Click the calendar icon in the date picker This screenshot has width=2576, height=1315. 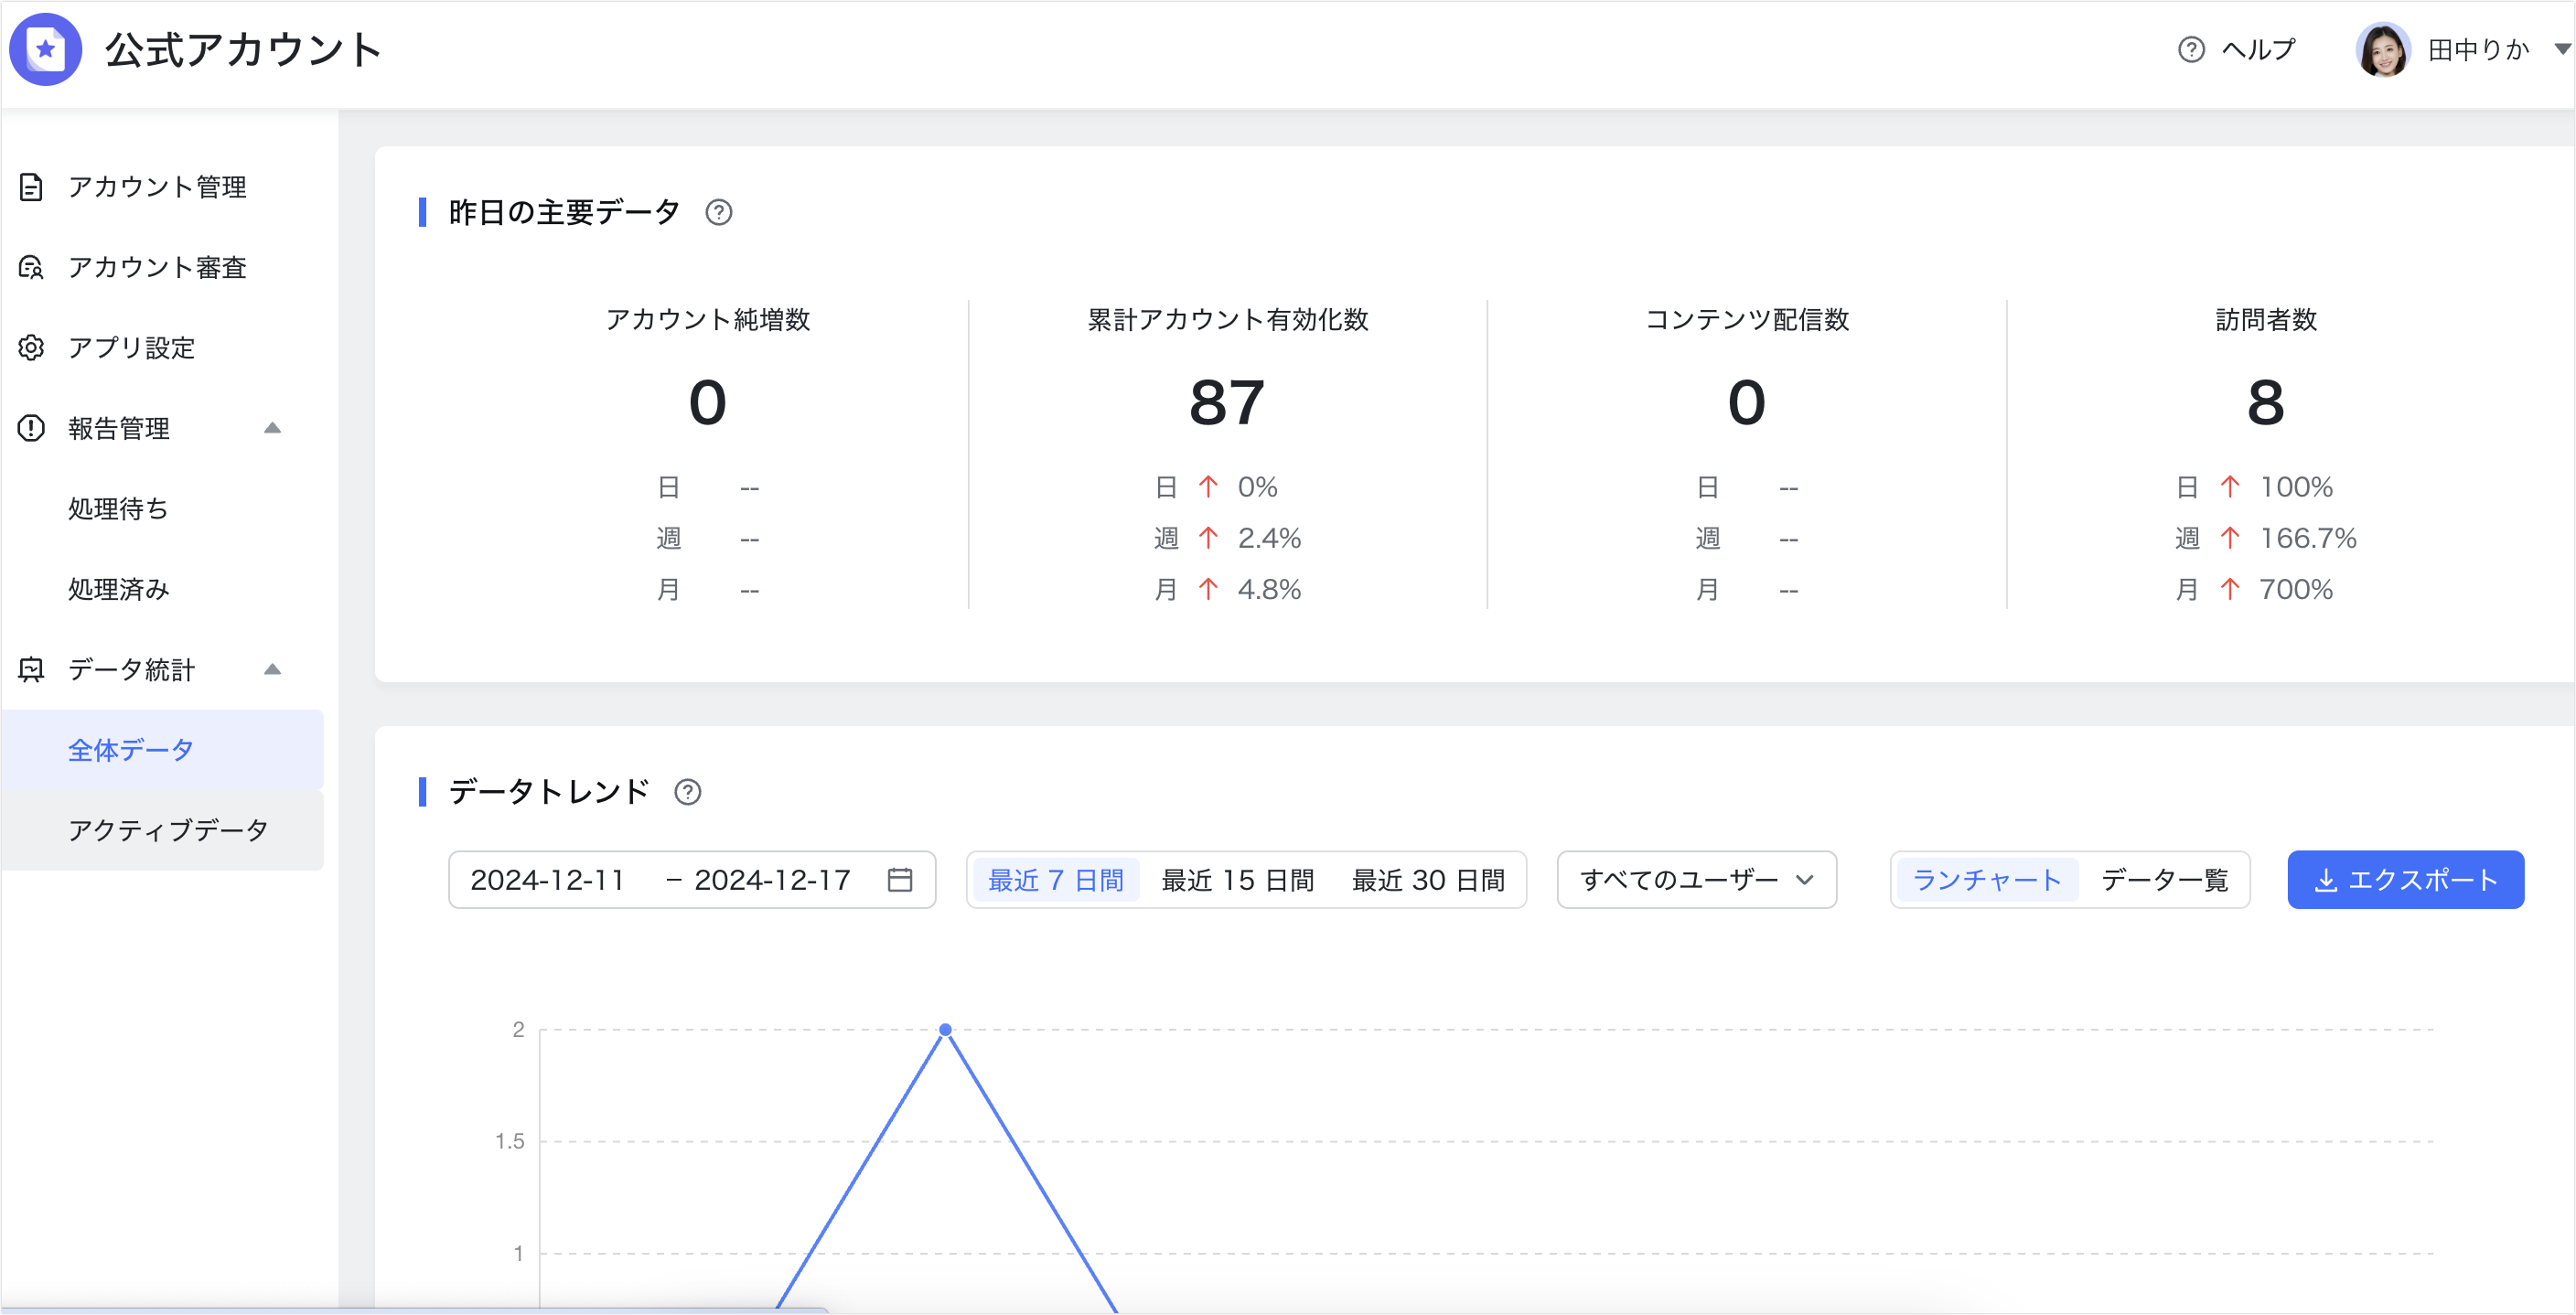pos(900,879)
